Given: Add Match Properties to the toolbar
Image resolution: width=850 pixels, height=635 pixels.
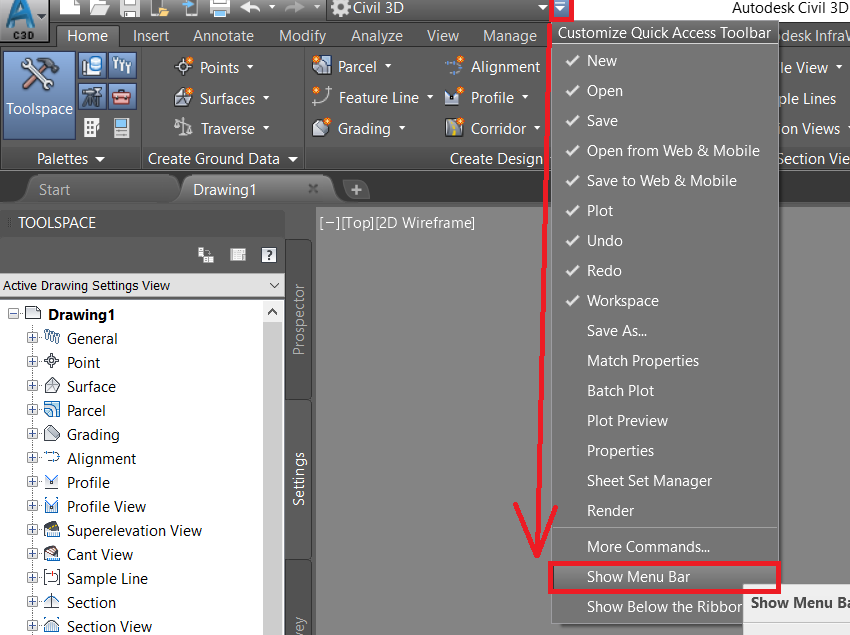Looking at the screenshot, I should (x=665, y=361).
